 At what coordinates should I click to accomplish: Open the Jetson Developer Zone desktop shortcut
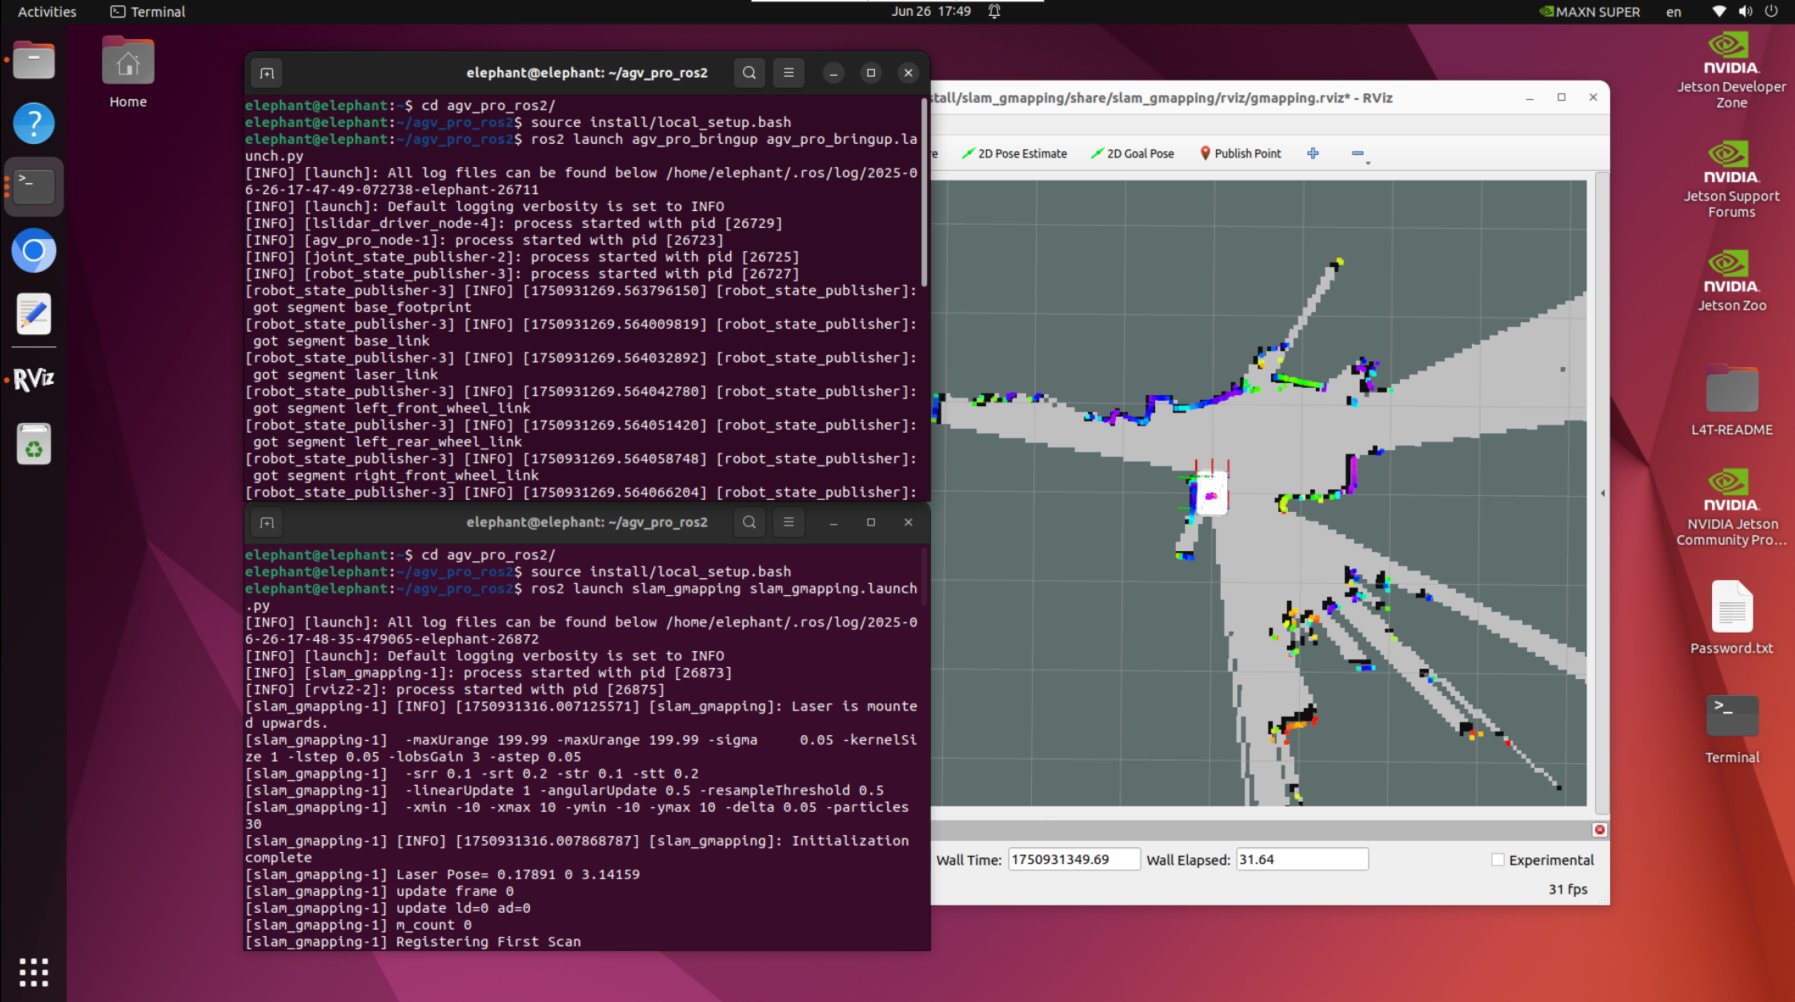[1732, 70]
